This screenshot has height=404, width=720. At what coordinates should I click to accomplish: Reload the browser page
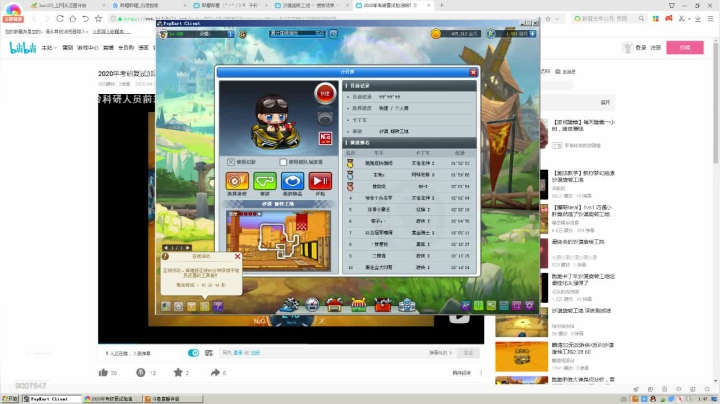pyautogui.click(x=60, y=19)
